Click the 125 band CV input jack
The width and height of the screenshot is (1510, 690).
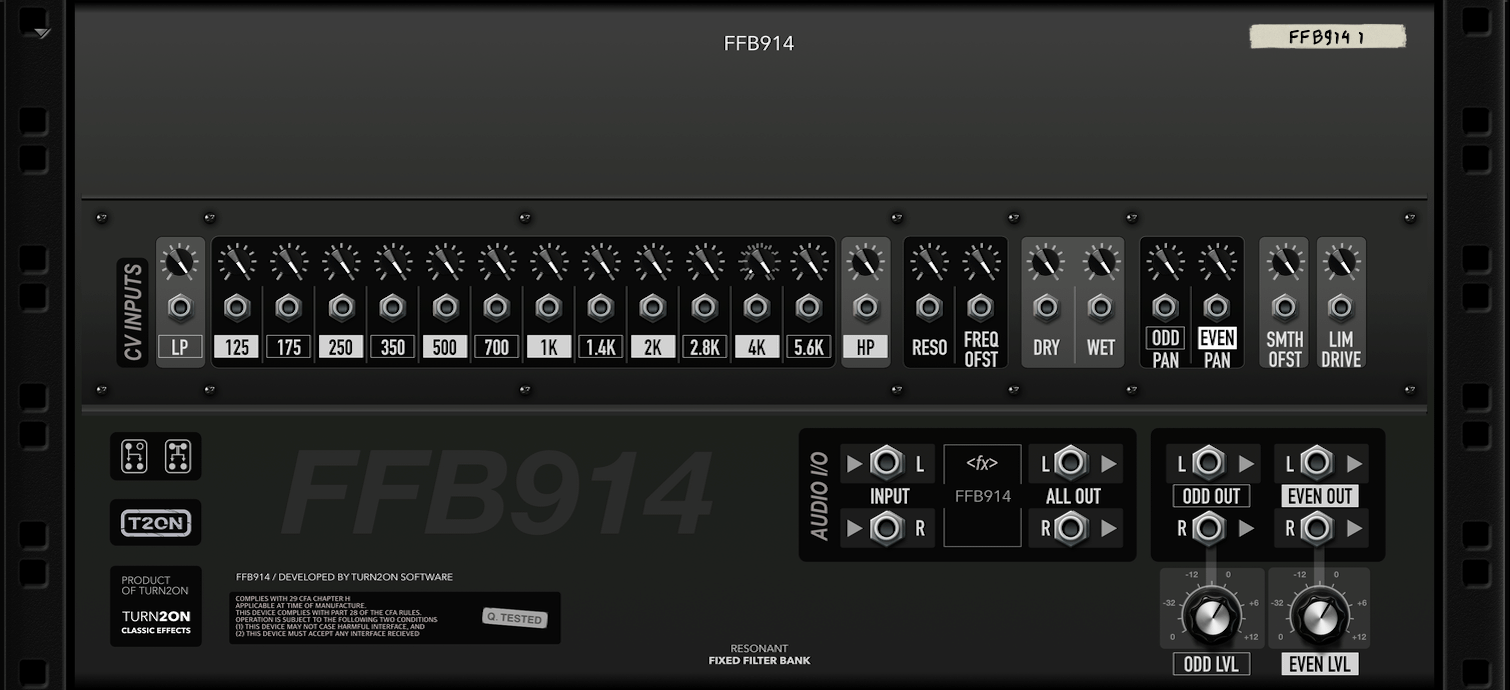tap(237, 307)
